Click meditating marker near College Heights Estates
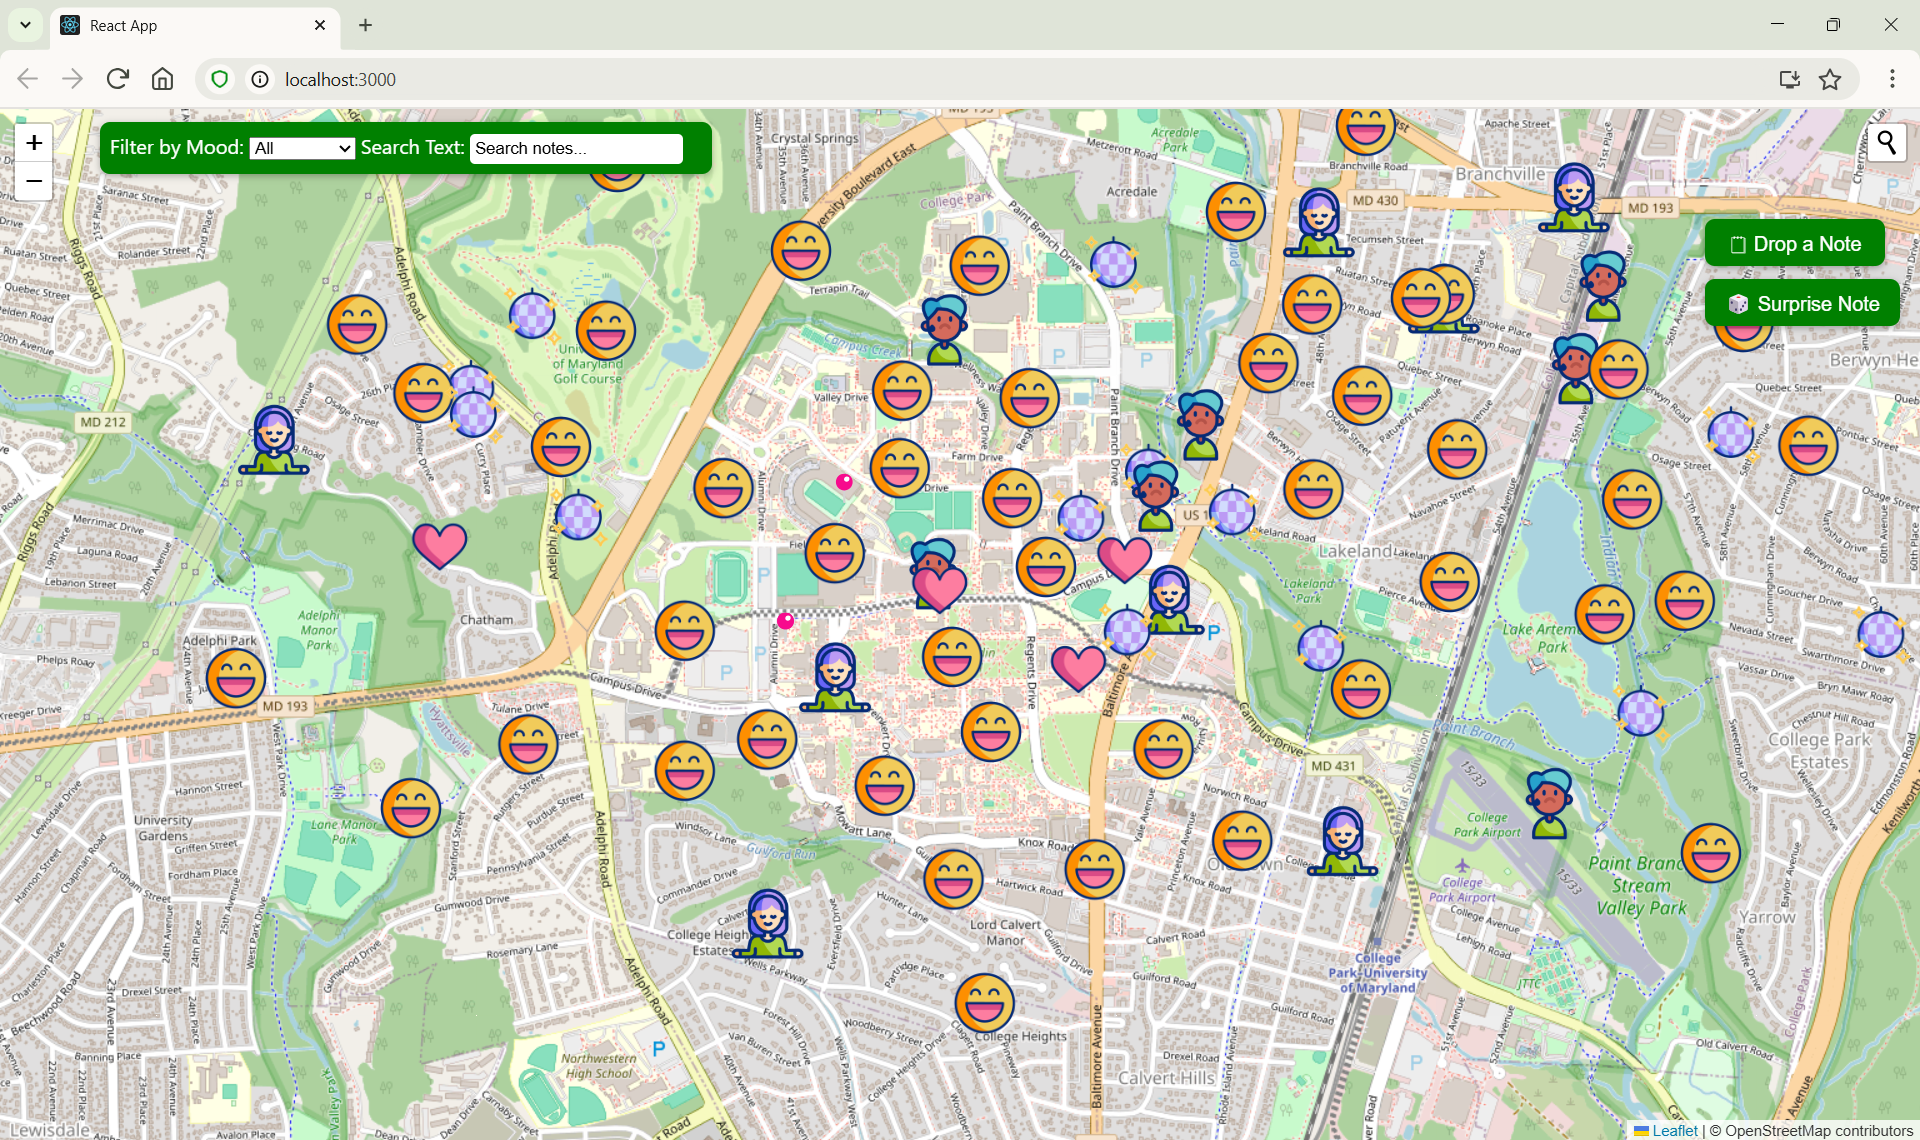1920x1140 pixels. [x=767, y=923]
